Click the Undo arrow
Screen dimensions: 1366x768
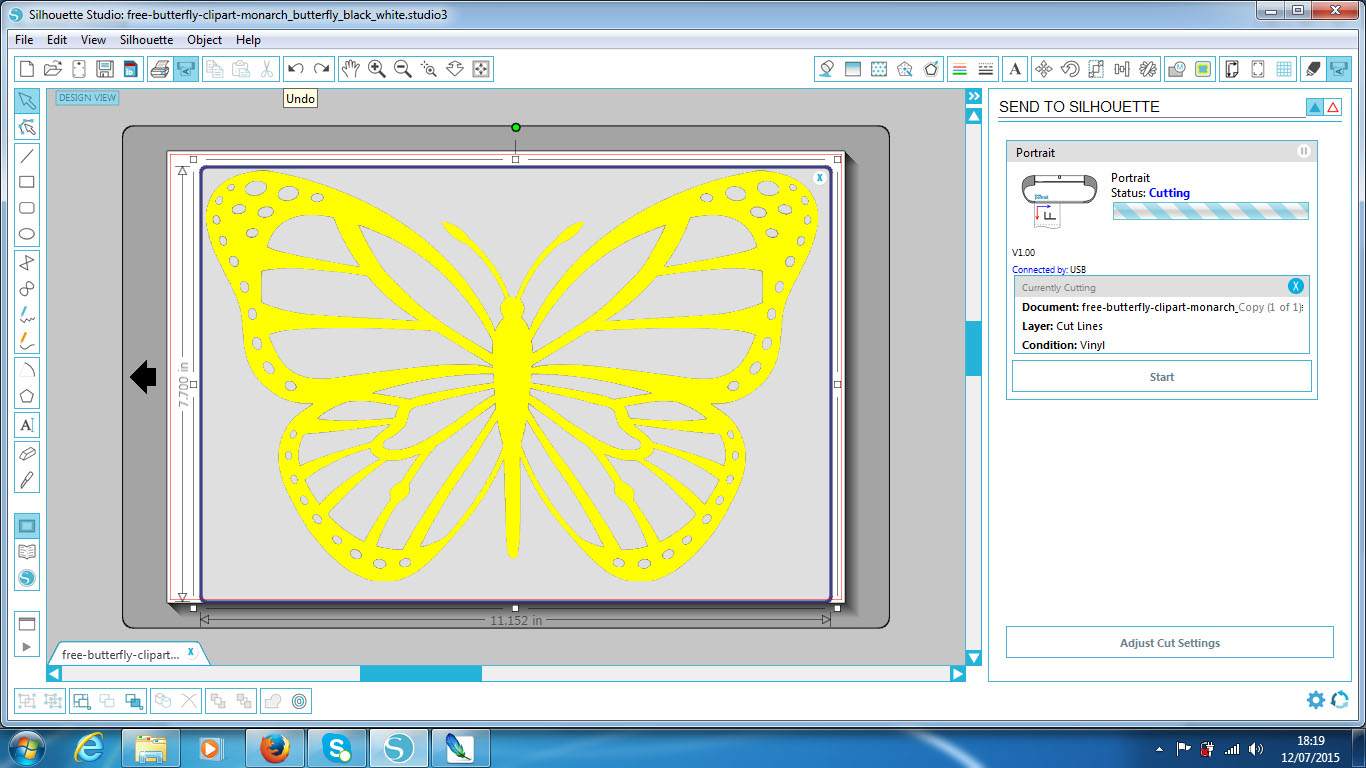point(295,69)
